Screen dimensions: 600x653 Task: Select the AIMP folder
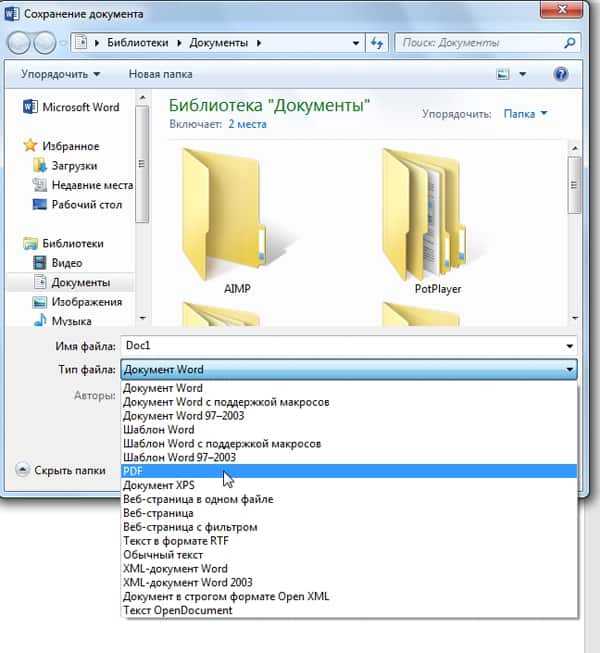coord(237,223)
